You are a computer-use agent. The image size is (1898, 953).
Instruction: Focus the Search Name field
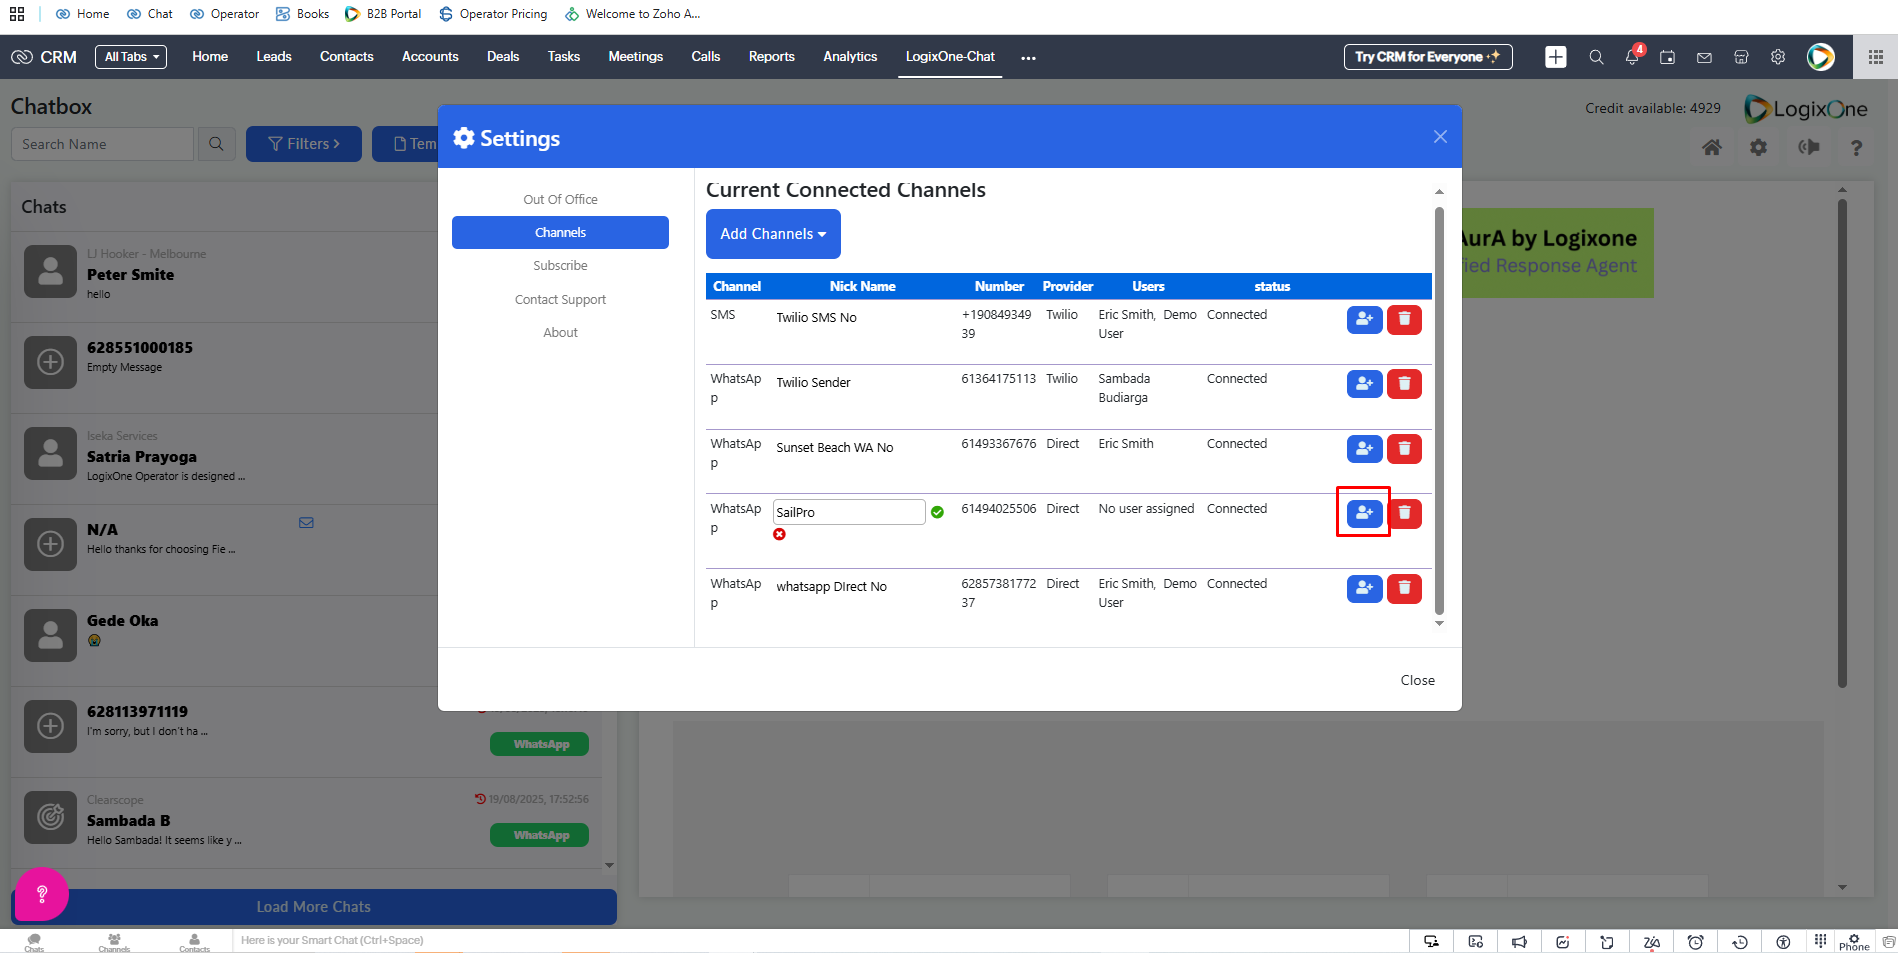[x=102, y=144]
